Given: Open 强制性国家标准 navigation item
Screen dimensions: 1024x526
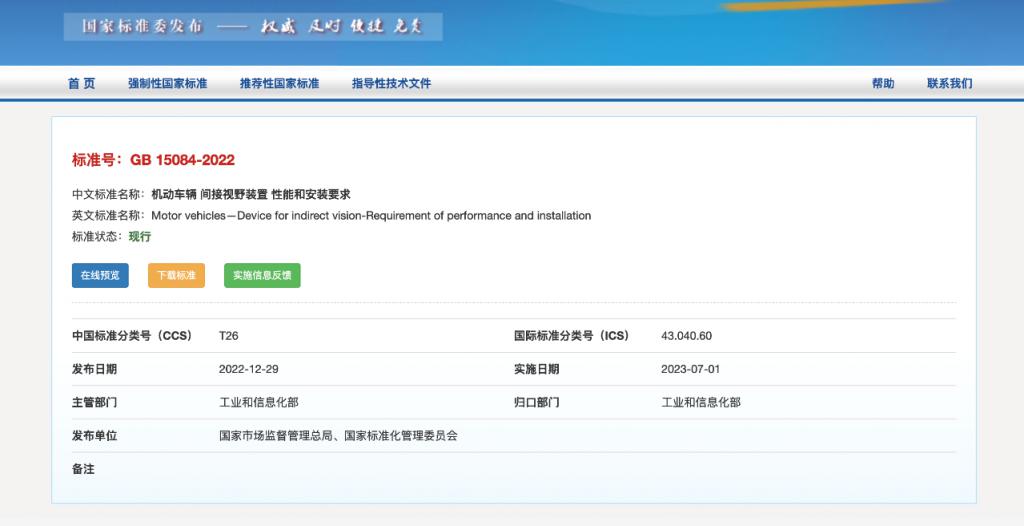Looking at the screenshot, I should click(168, 83).
